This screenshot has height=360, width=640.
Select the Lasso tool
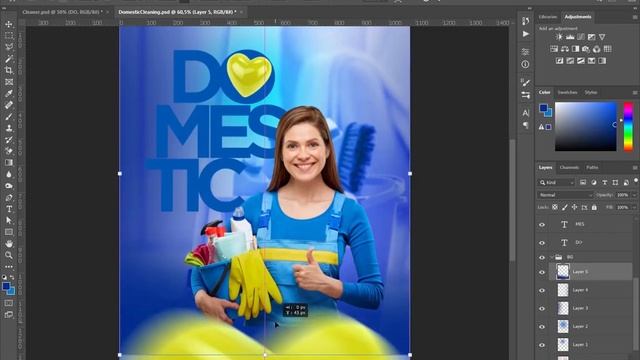pos(9,47)
